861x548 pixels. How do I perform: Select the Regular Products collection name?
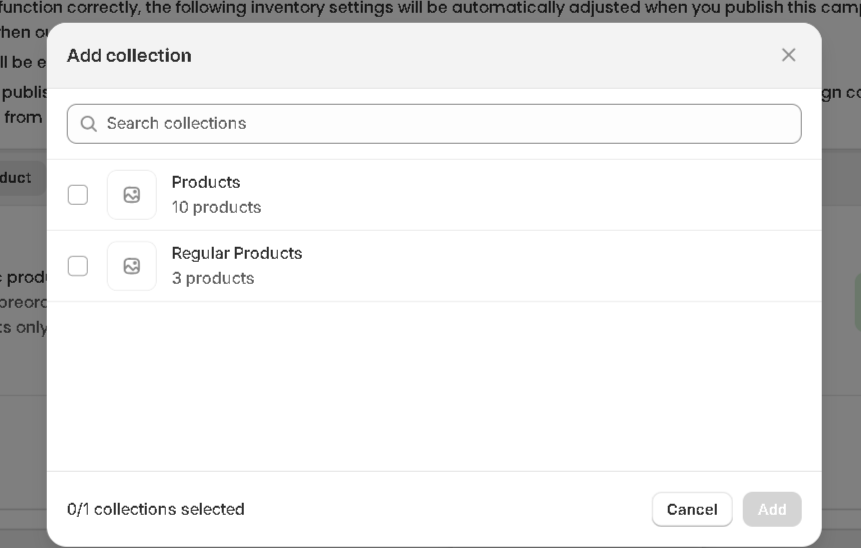click(x=237, y=253)
